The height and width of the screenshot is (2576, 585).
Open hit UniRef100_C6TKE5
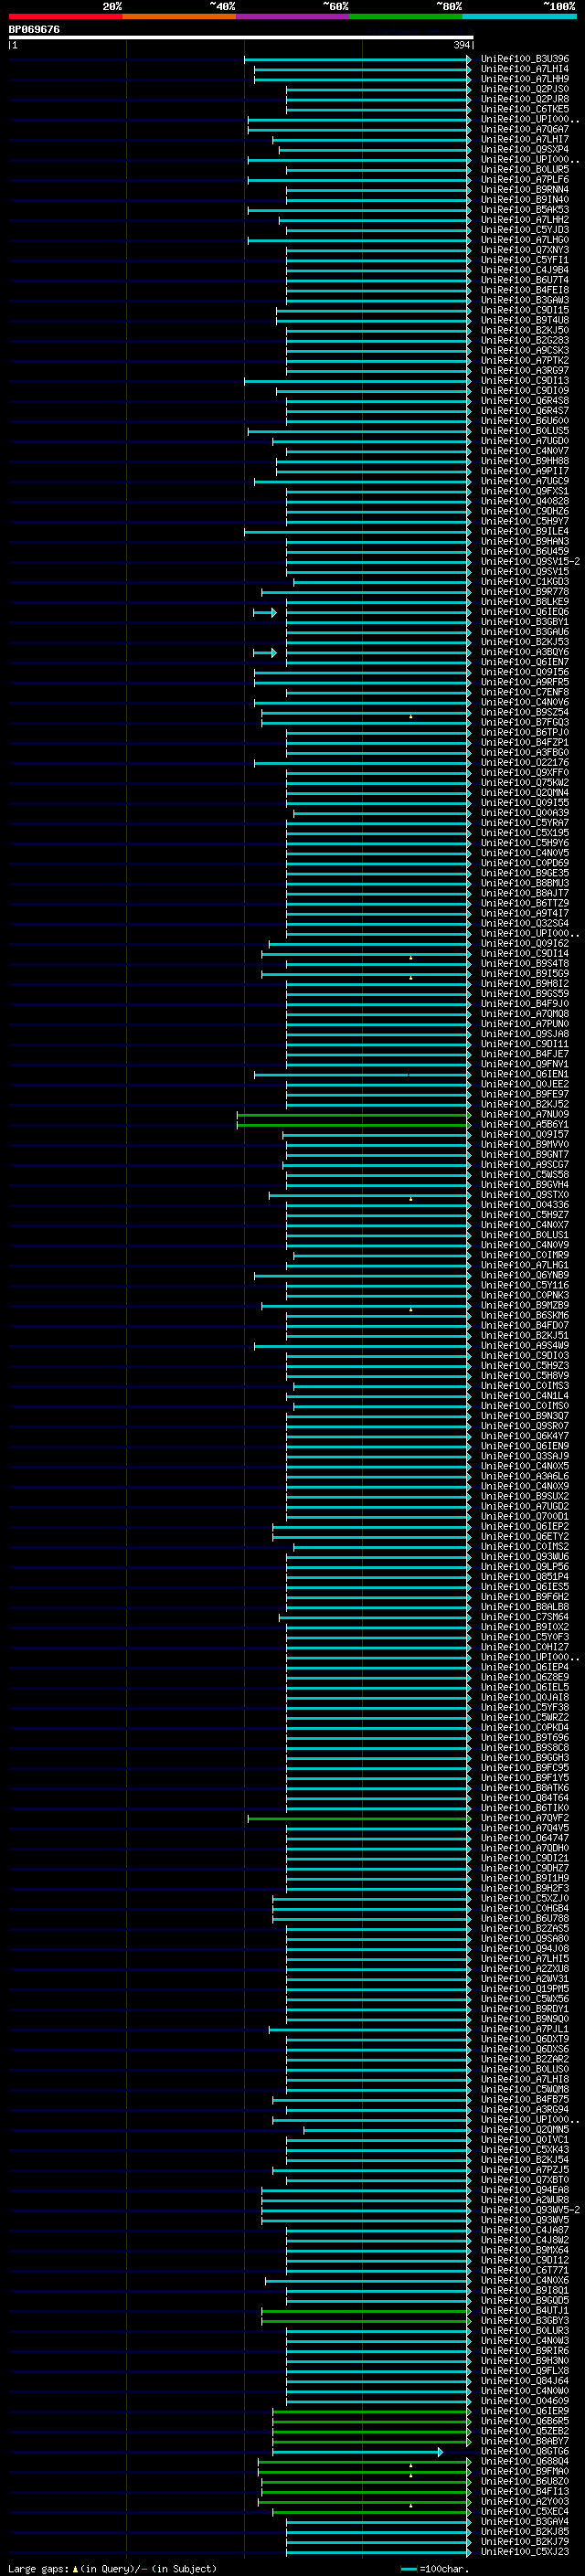pyautogui.click(x=524, y=109)
